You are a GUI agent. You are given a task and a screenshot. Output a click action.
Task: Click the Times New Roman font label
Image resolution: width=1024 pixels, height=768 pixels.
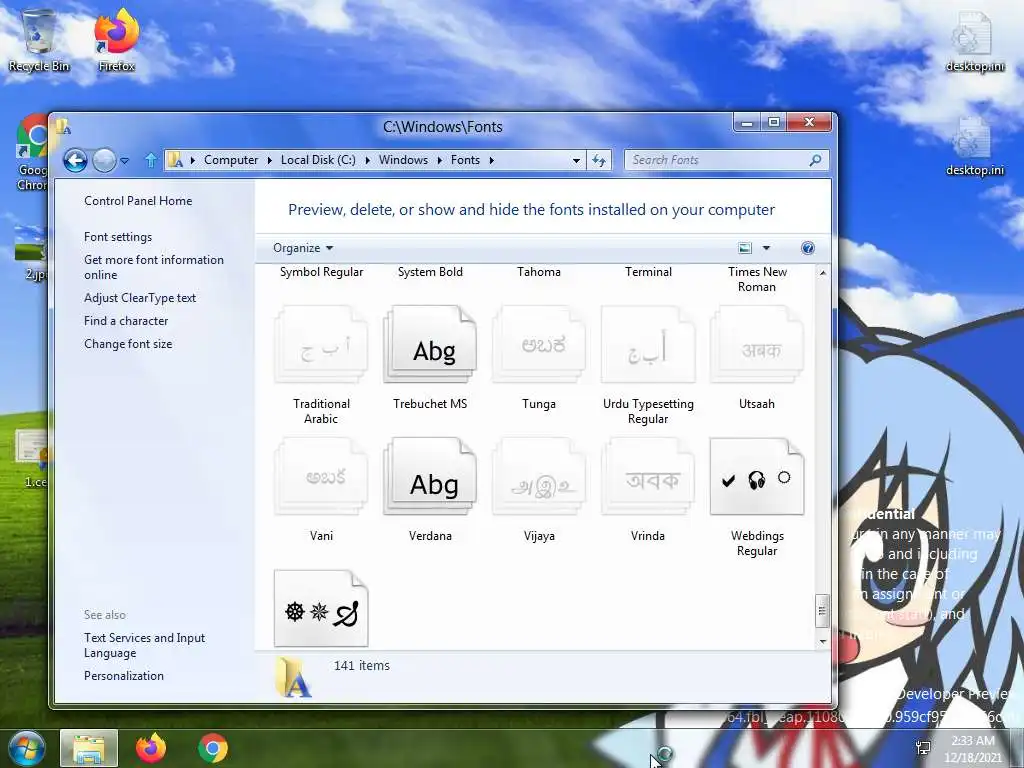click(x=757, y=279)
